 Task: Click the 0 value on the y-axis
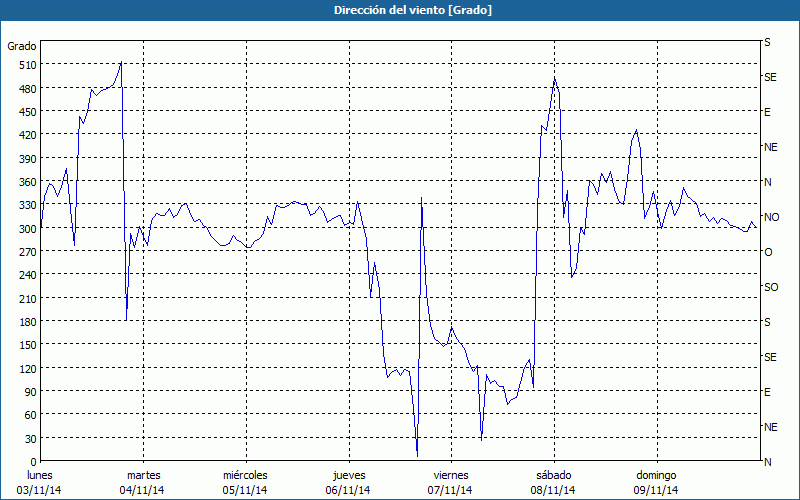[32, 462]
